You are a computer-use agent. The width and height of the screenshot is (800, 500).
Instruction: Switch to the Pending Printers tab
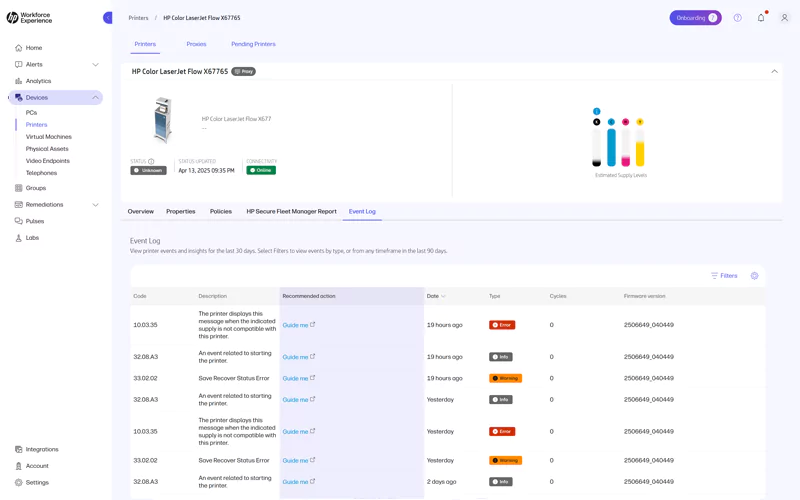[253, 44]
